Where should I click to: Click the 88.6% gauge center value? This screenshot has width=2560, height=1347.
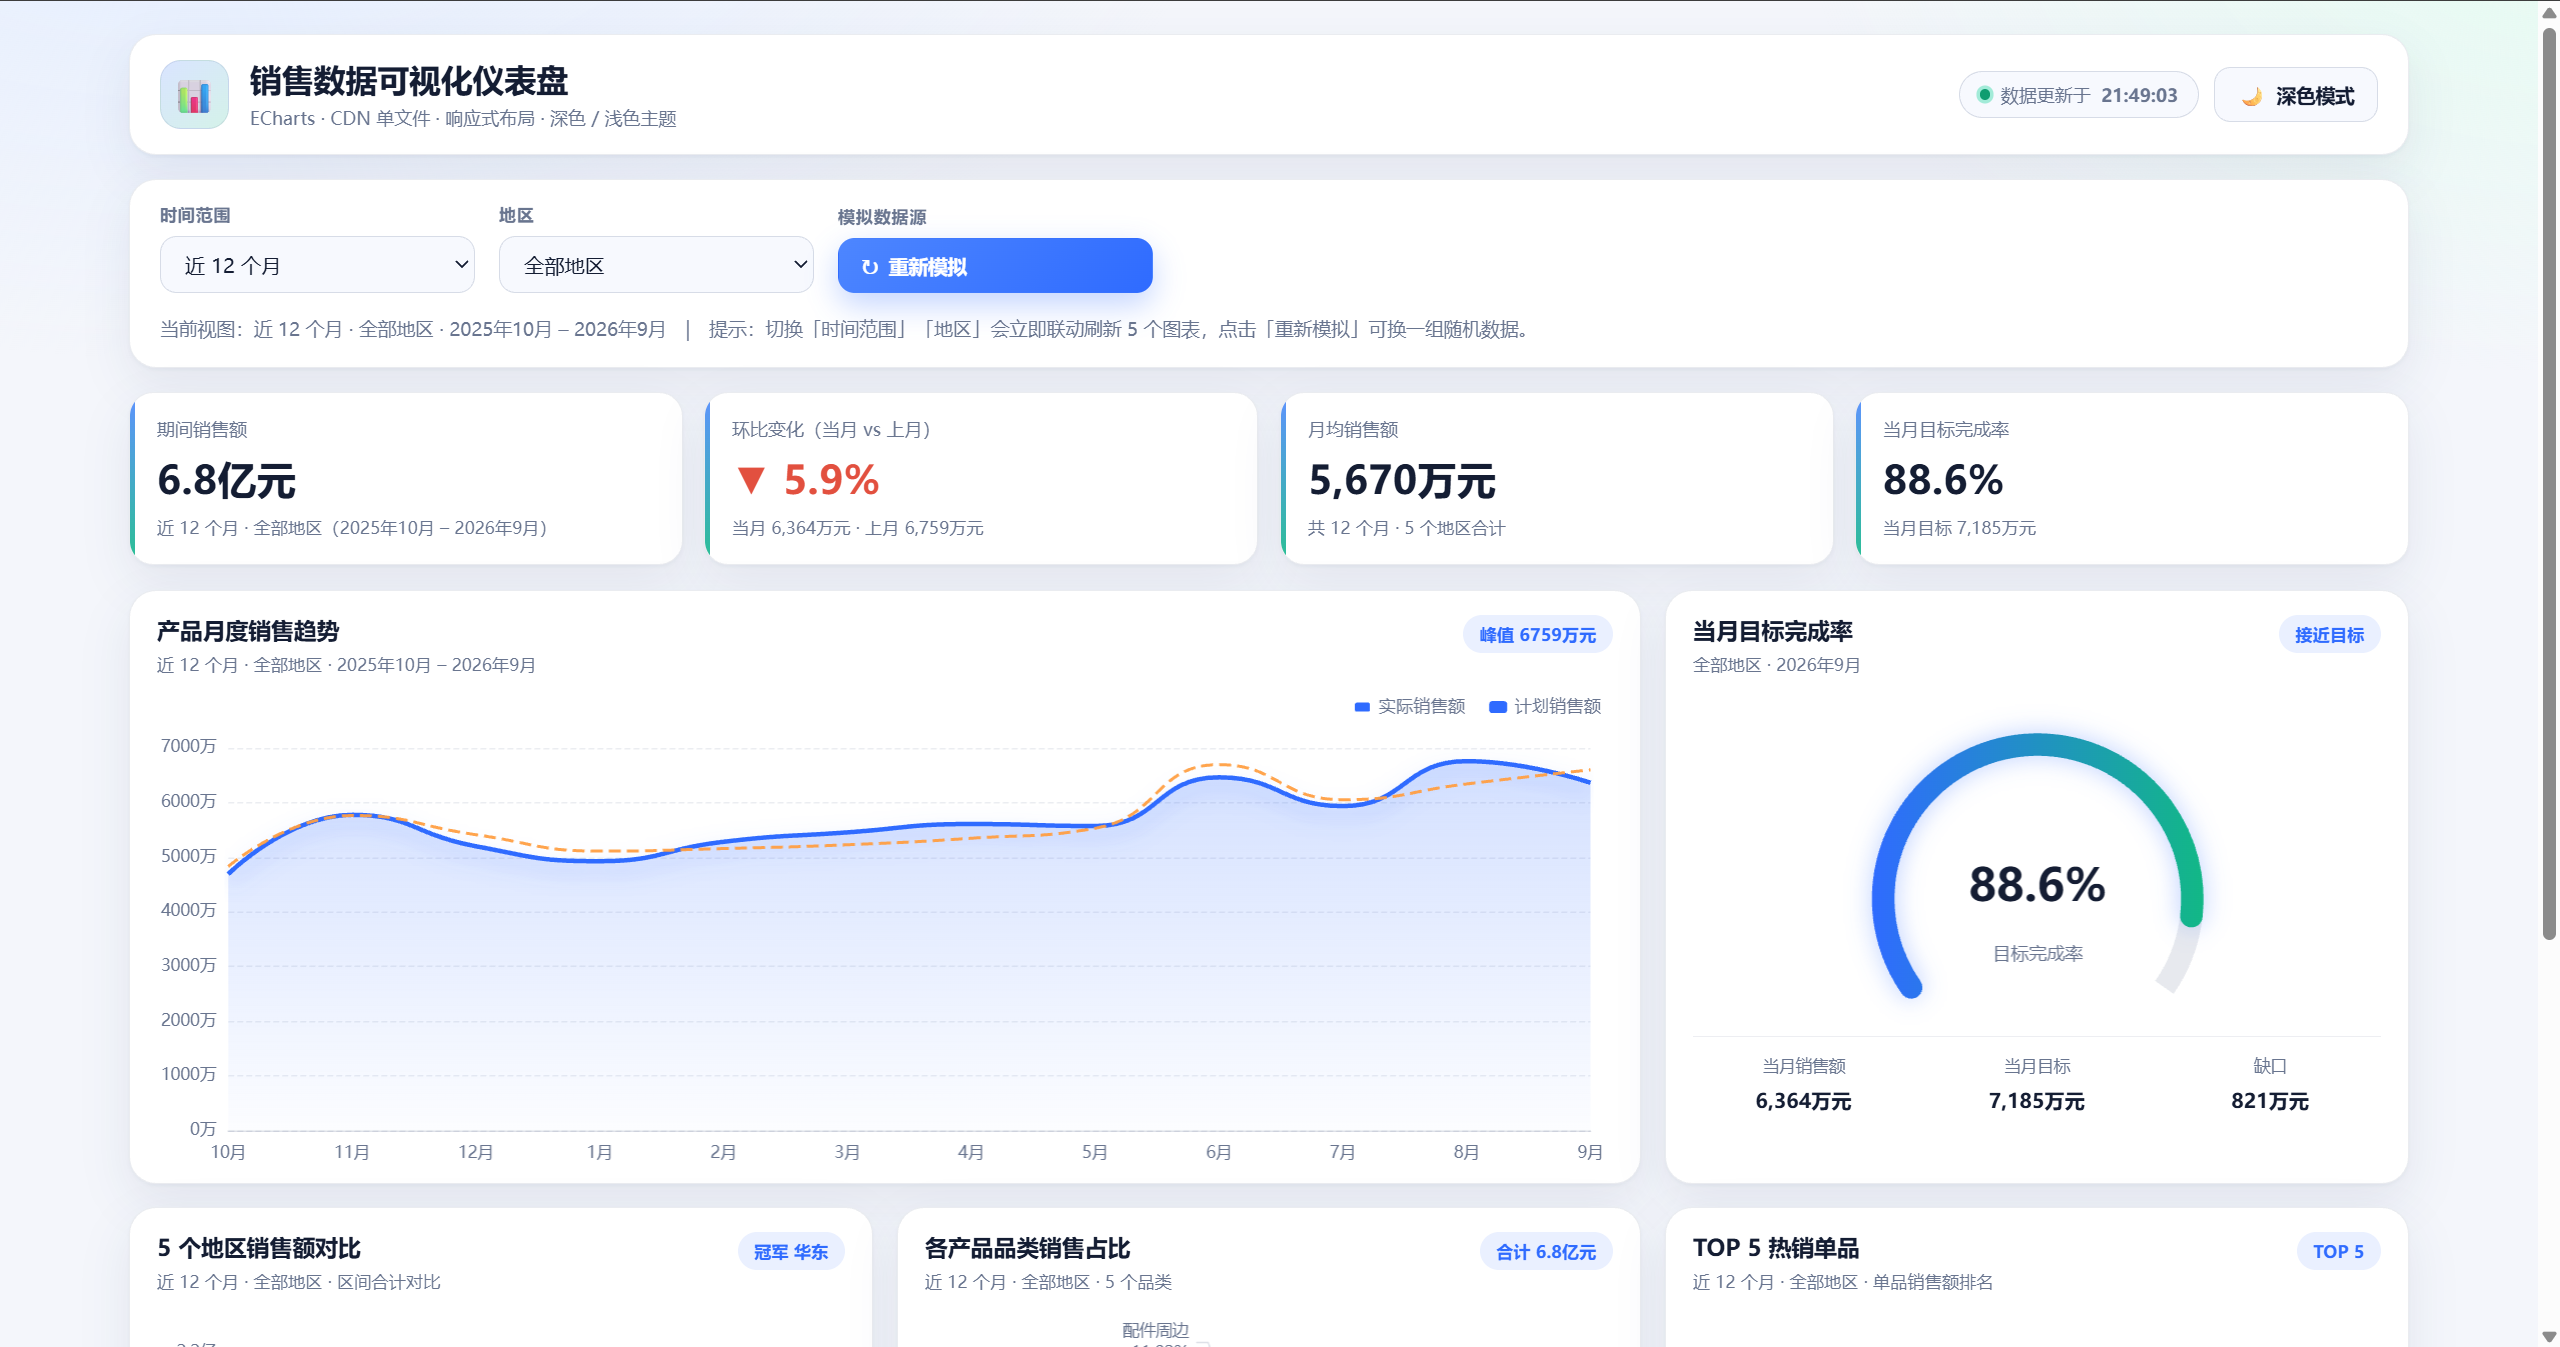coord(2037,885)
